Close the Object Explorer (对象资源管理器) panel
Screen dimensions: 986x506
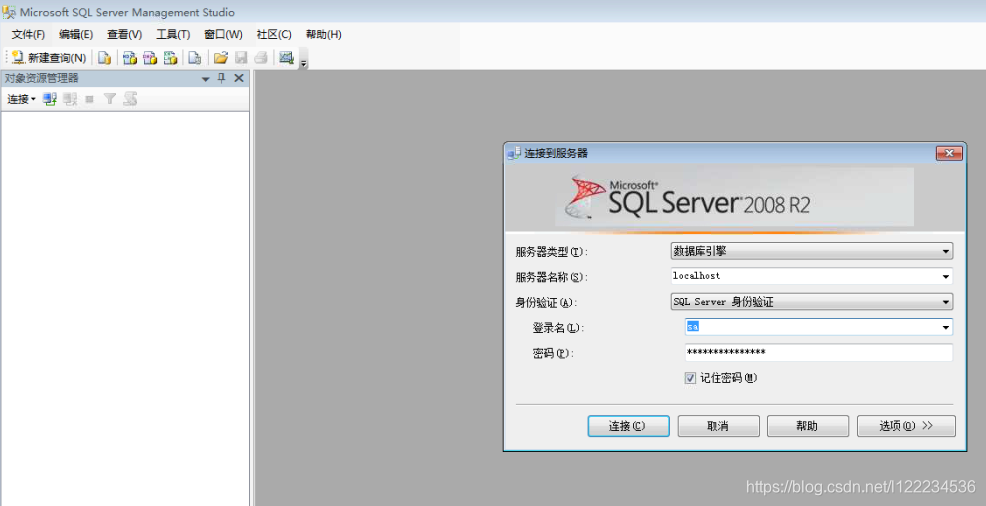(x=238, y=78)
